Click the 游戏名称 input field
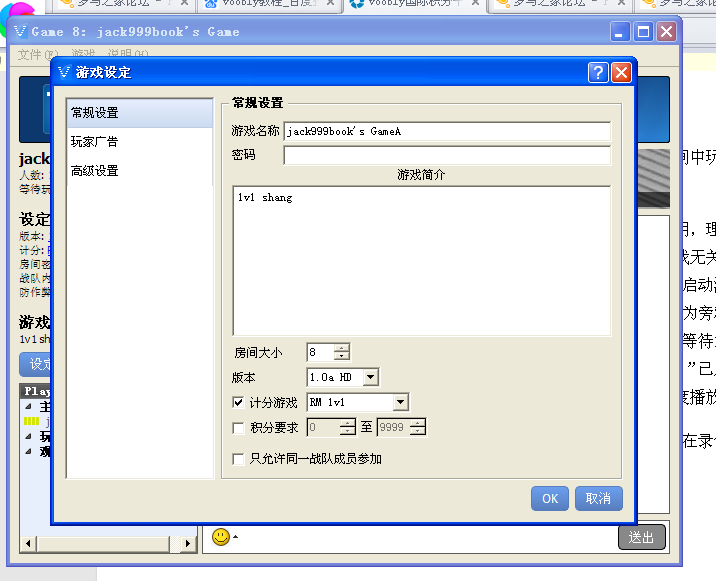The height and width of the screenshot is (581, 716). click(447, 132)
